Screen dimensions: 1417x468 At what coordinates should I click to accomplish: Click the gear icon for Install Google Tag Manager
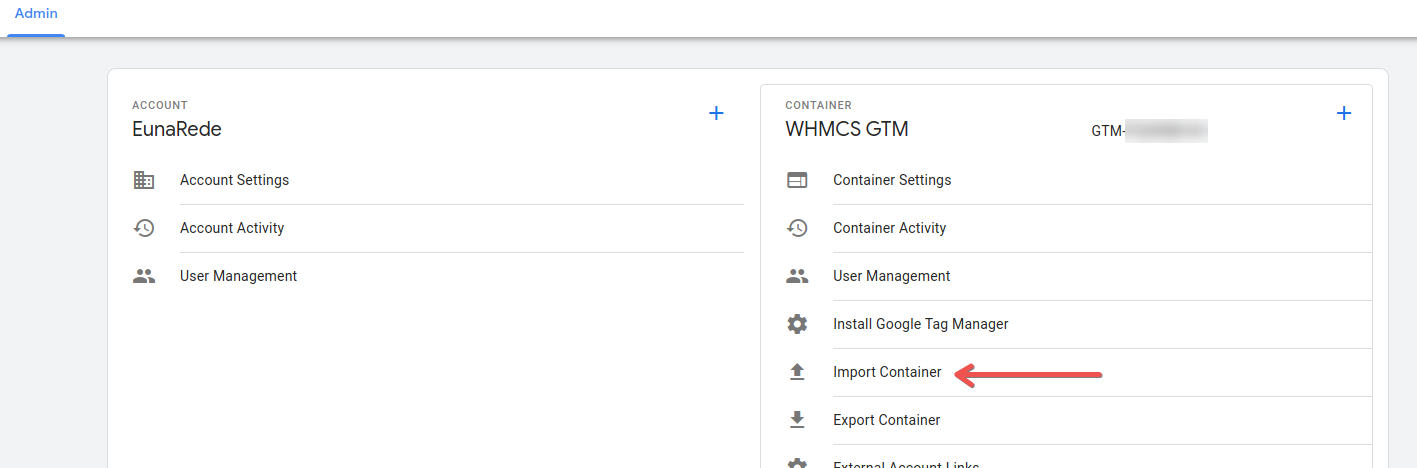pyautogui.click(x=797, y=324)
